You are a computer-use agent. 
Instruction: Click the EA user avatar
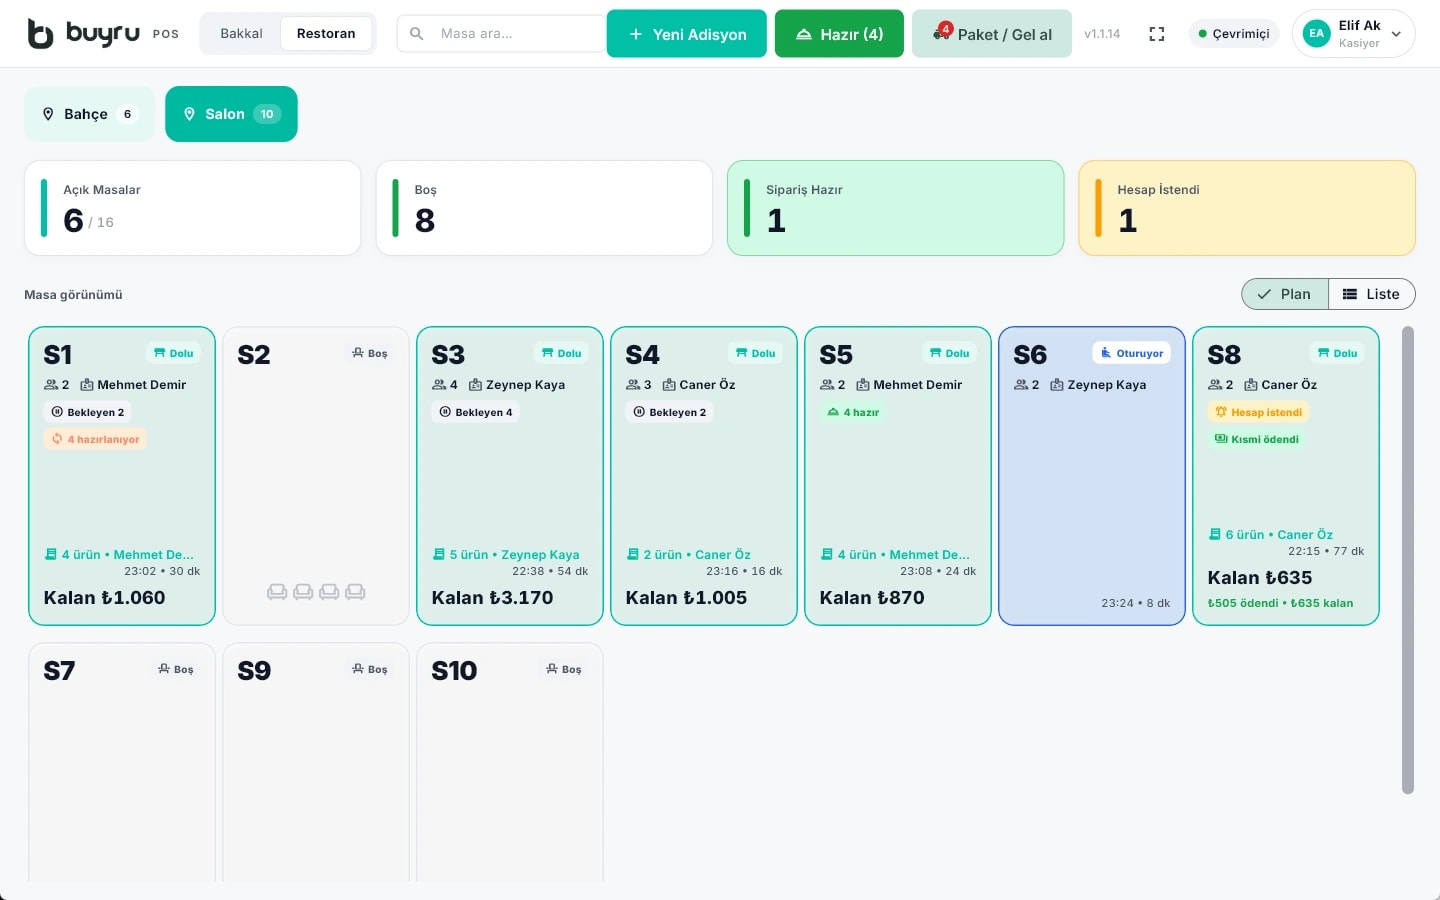pos(1317,34)
